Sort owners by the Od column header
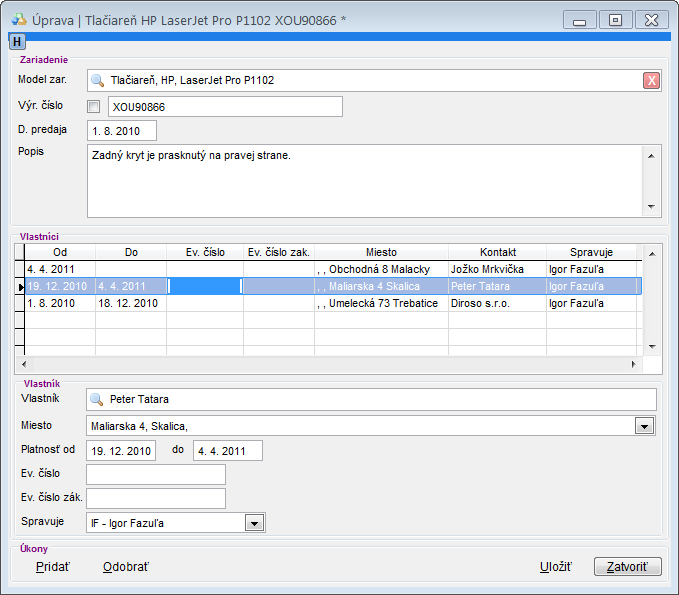 pyautogui.click(x=60, y=252)
